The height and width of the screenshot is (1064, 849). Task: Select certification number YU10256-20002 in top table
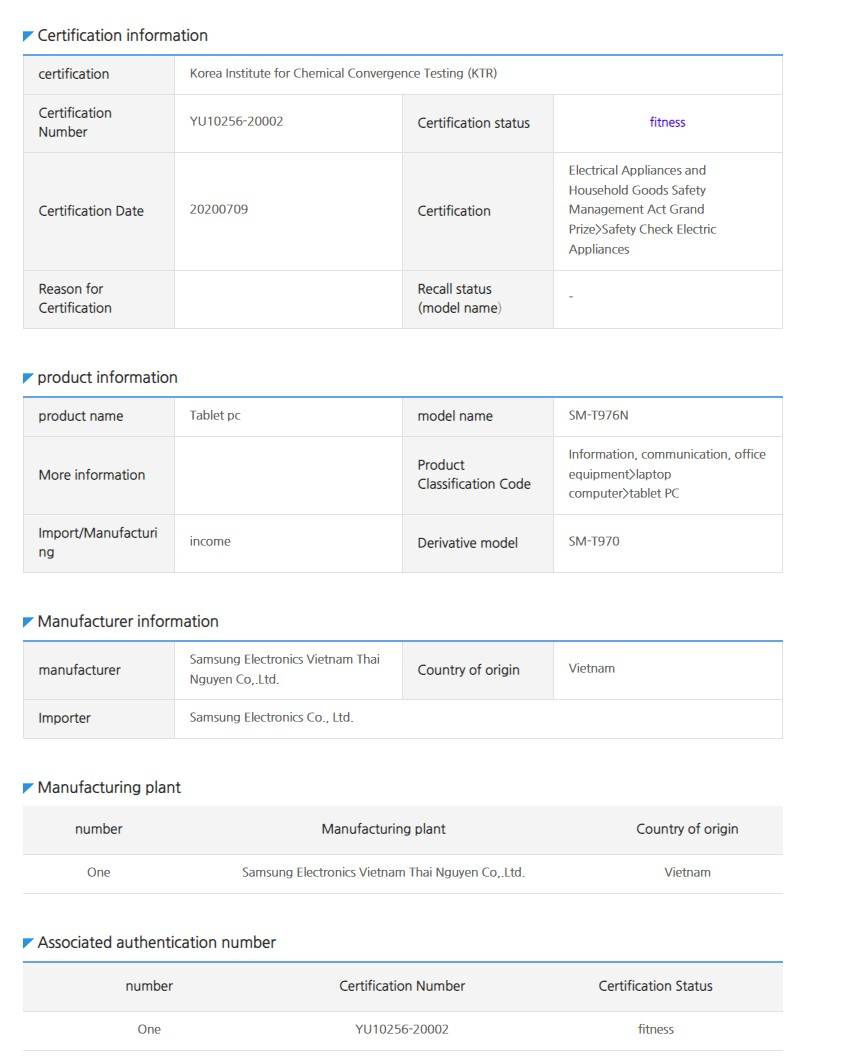click(x=236, y=121)
